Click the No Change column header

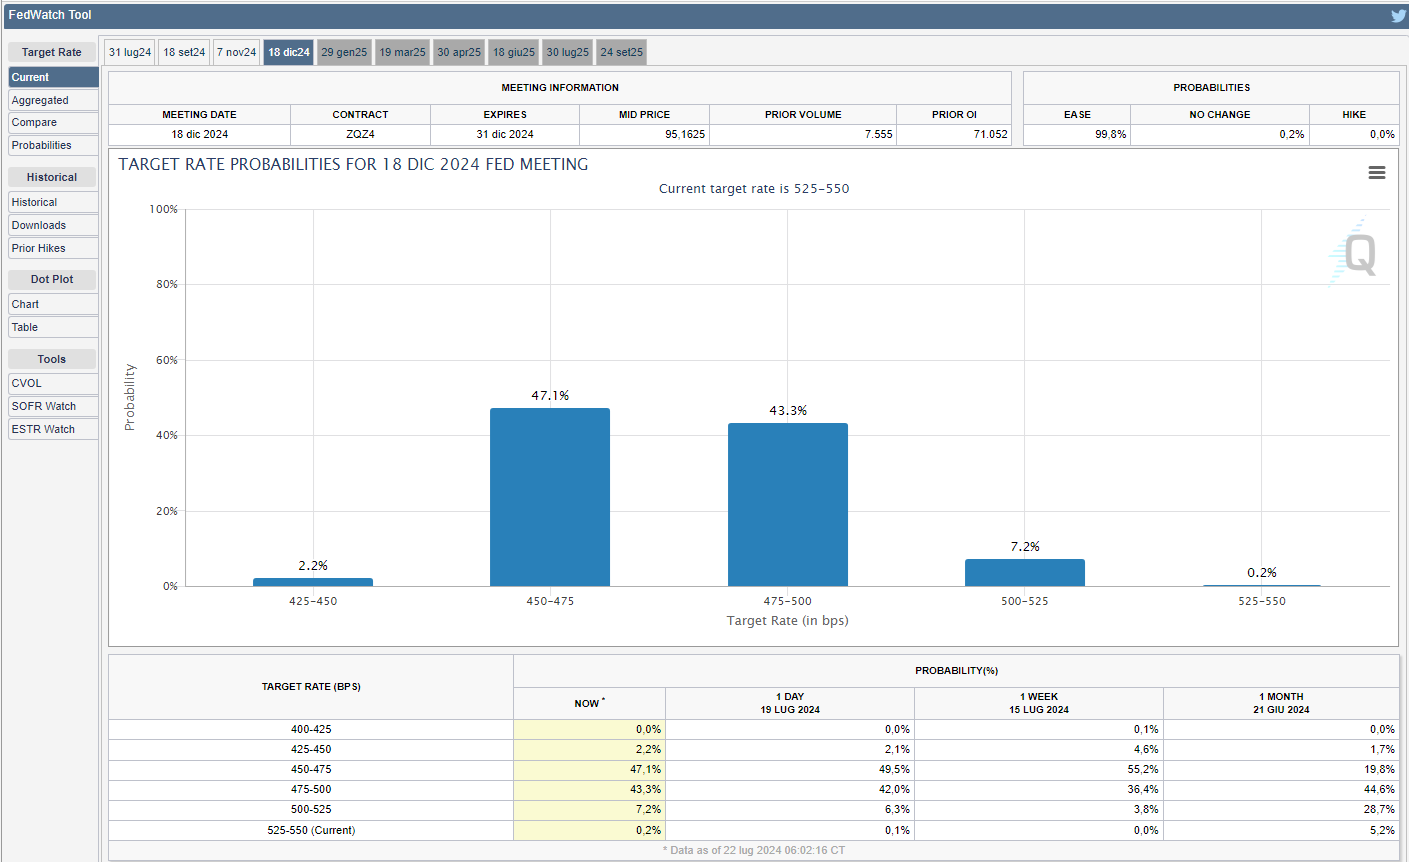[1220, 114]
